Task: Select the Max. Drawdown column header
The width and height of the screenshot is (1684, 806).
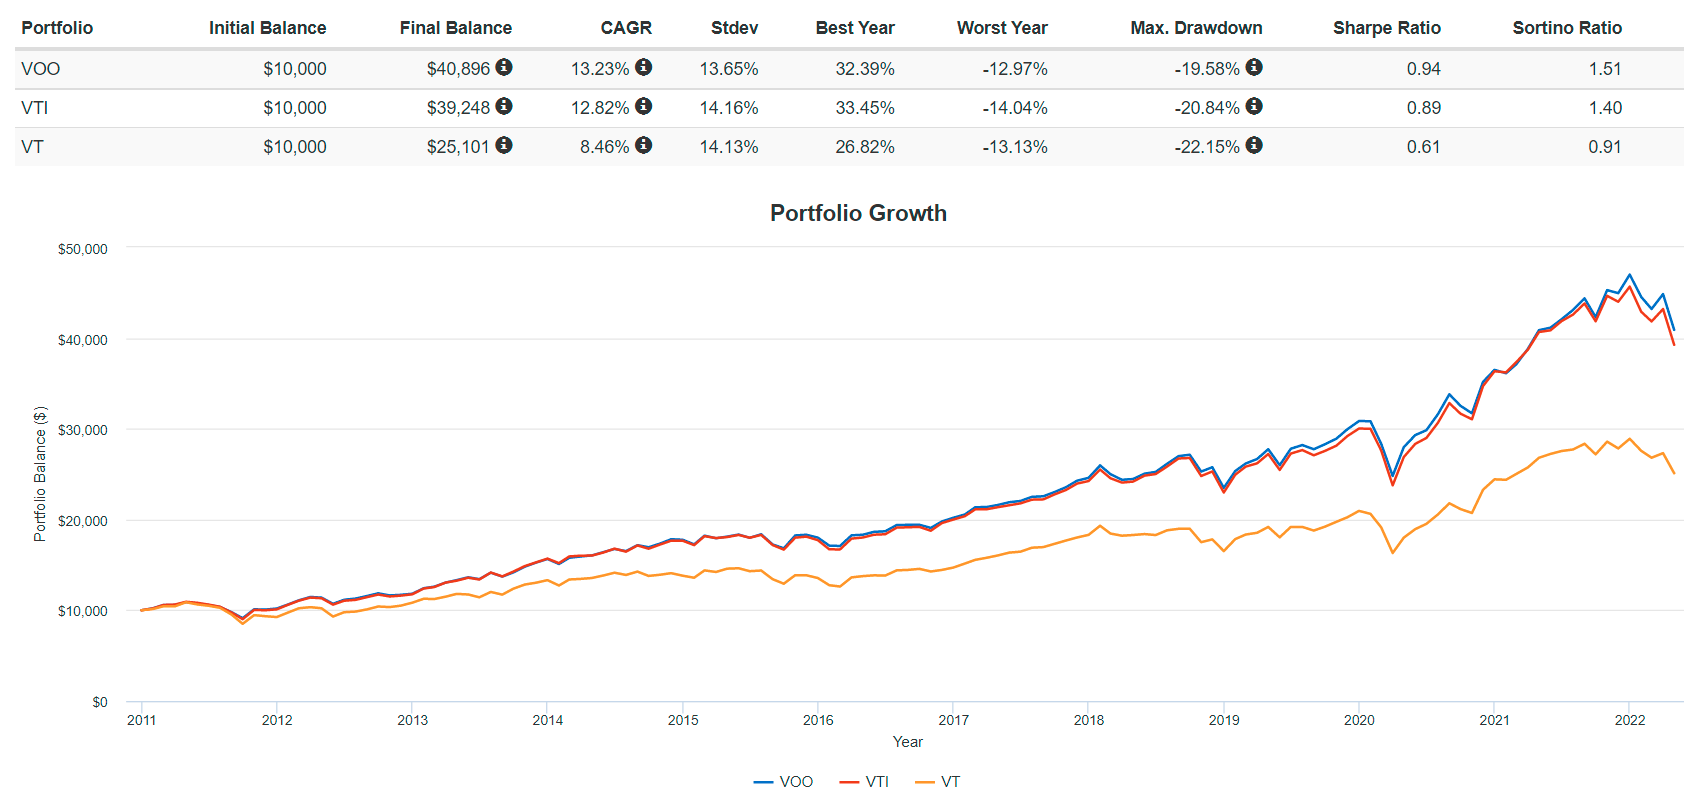Action: [x=1196, y=28]
